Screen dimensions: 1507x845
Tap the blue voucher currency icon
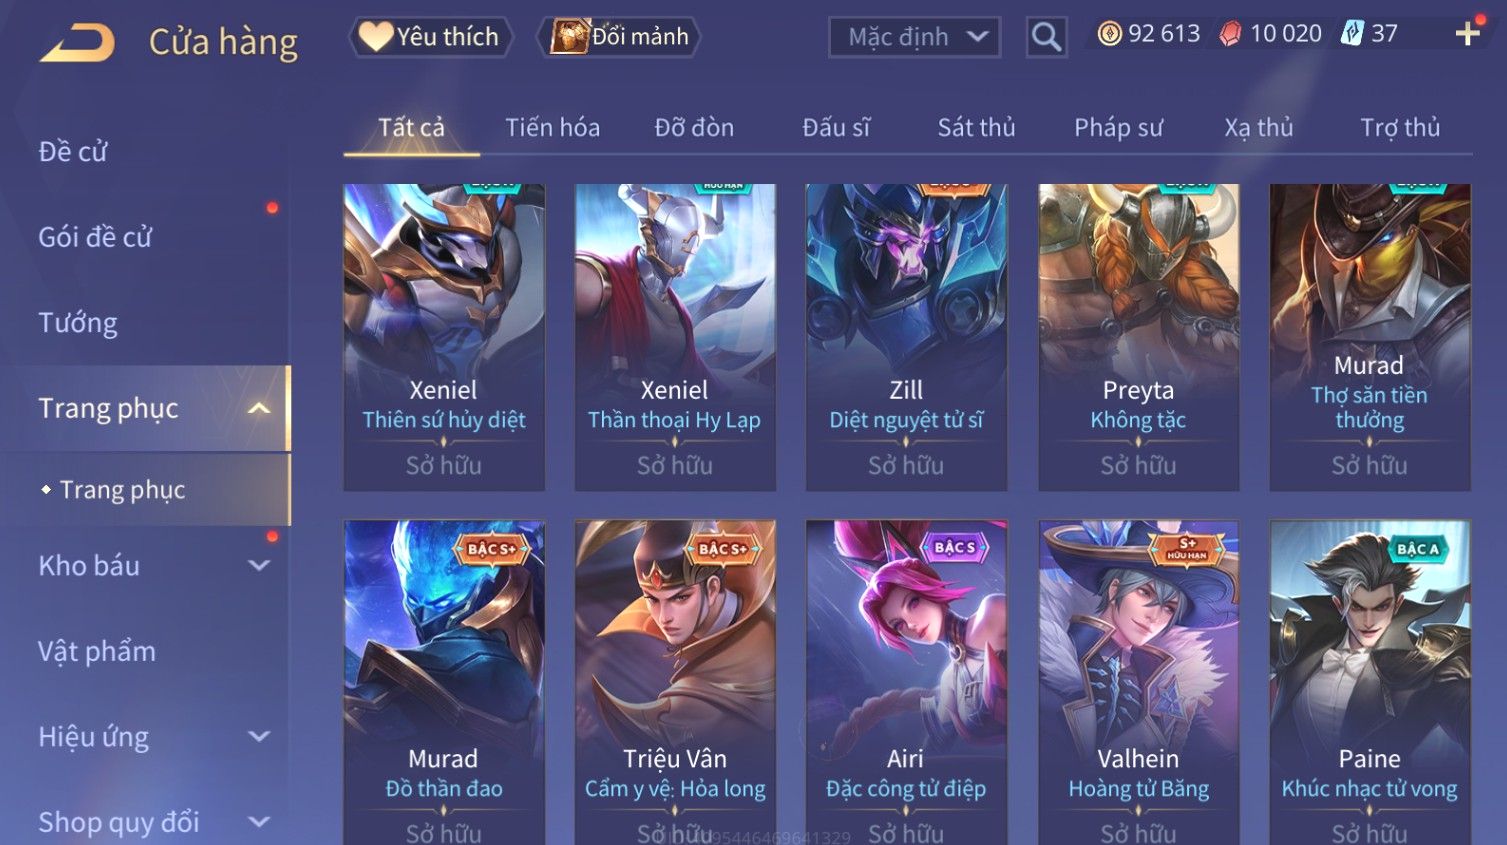[1352, 33]
